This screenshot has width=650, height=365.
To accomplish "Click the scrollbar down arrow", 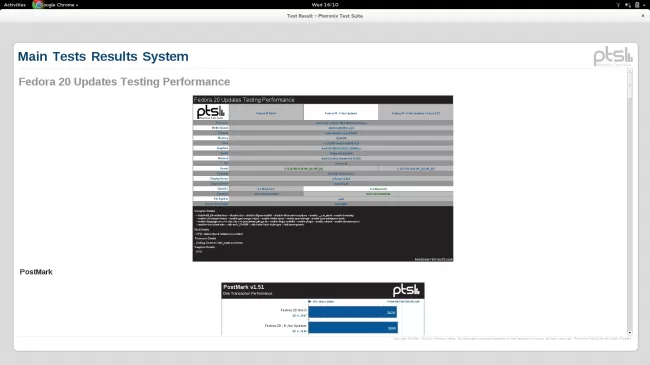I will tap(630, 333).
